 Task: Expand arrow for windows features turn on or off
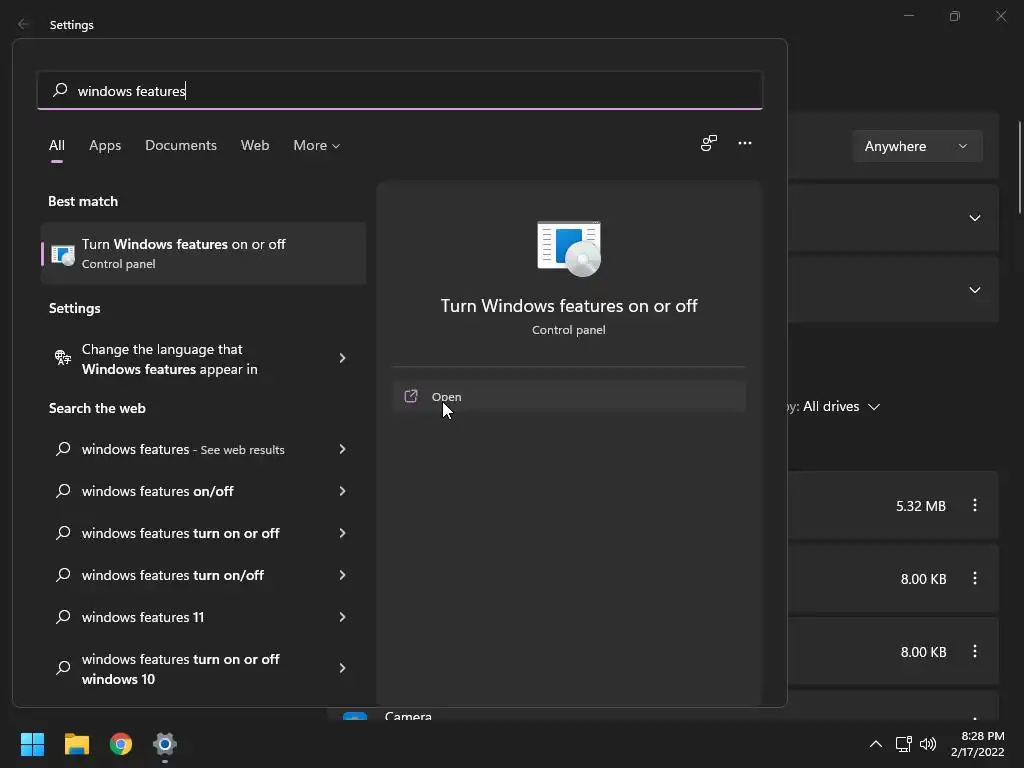(342, 533)
